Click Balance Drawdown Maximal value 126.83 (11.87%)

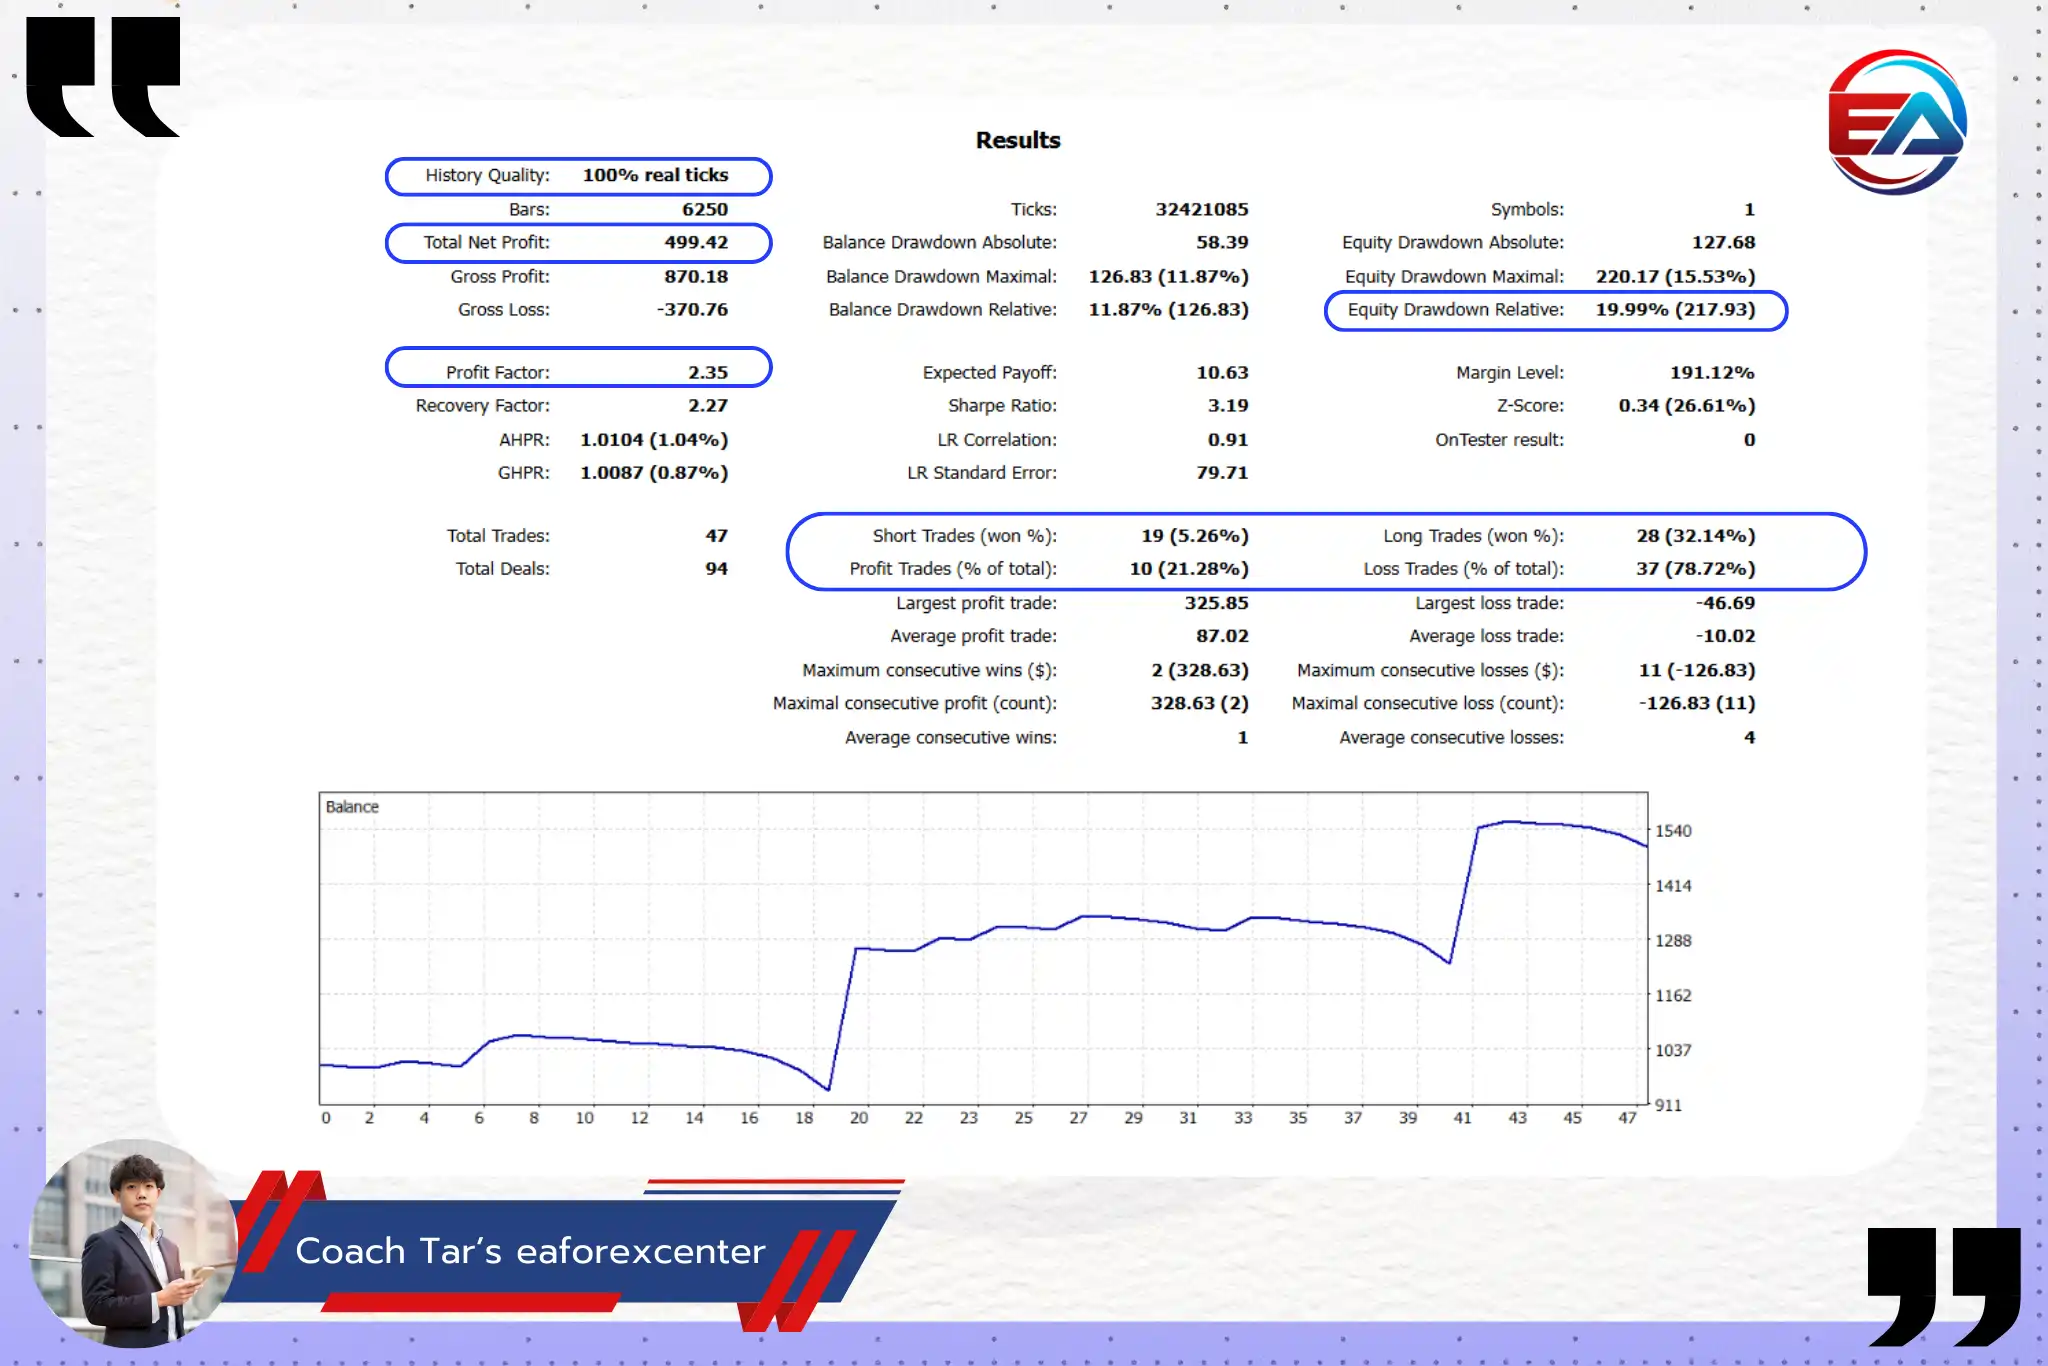click(x=1169, y=276)
